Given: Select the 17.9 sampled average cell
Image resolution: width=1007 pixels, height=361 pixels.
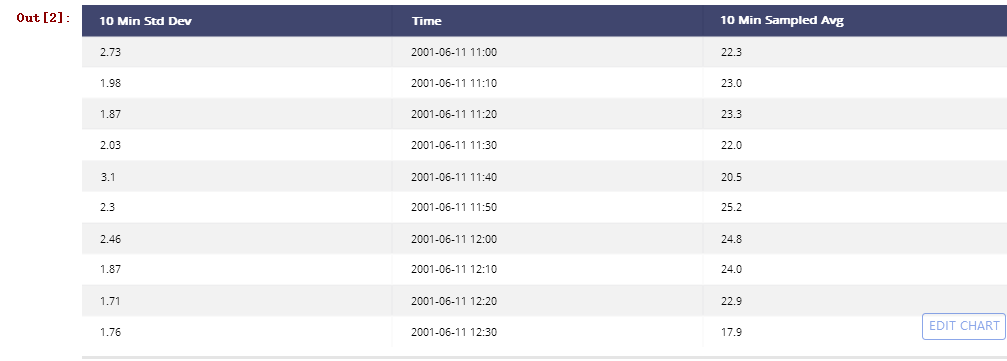Looking at the screenshot, I should (x=731, y=333).
